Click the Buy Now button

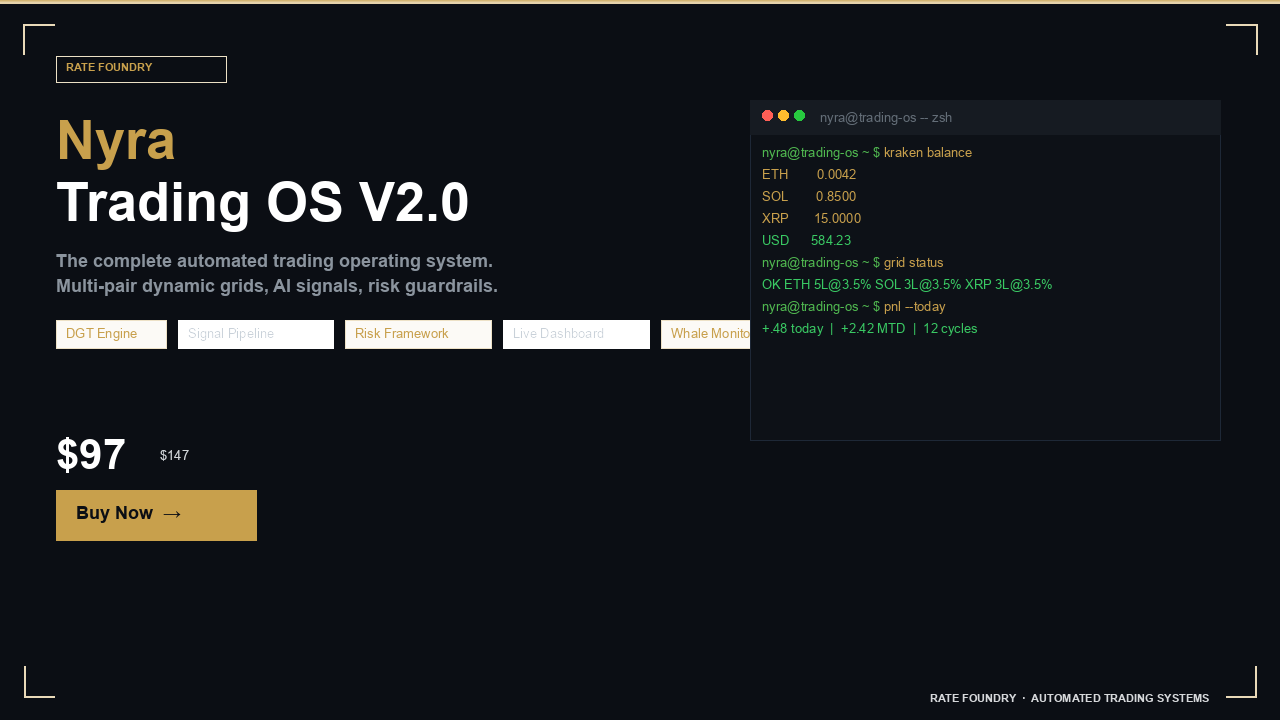[156, 515]
